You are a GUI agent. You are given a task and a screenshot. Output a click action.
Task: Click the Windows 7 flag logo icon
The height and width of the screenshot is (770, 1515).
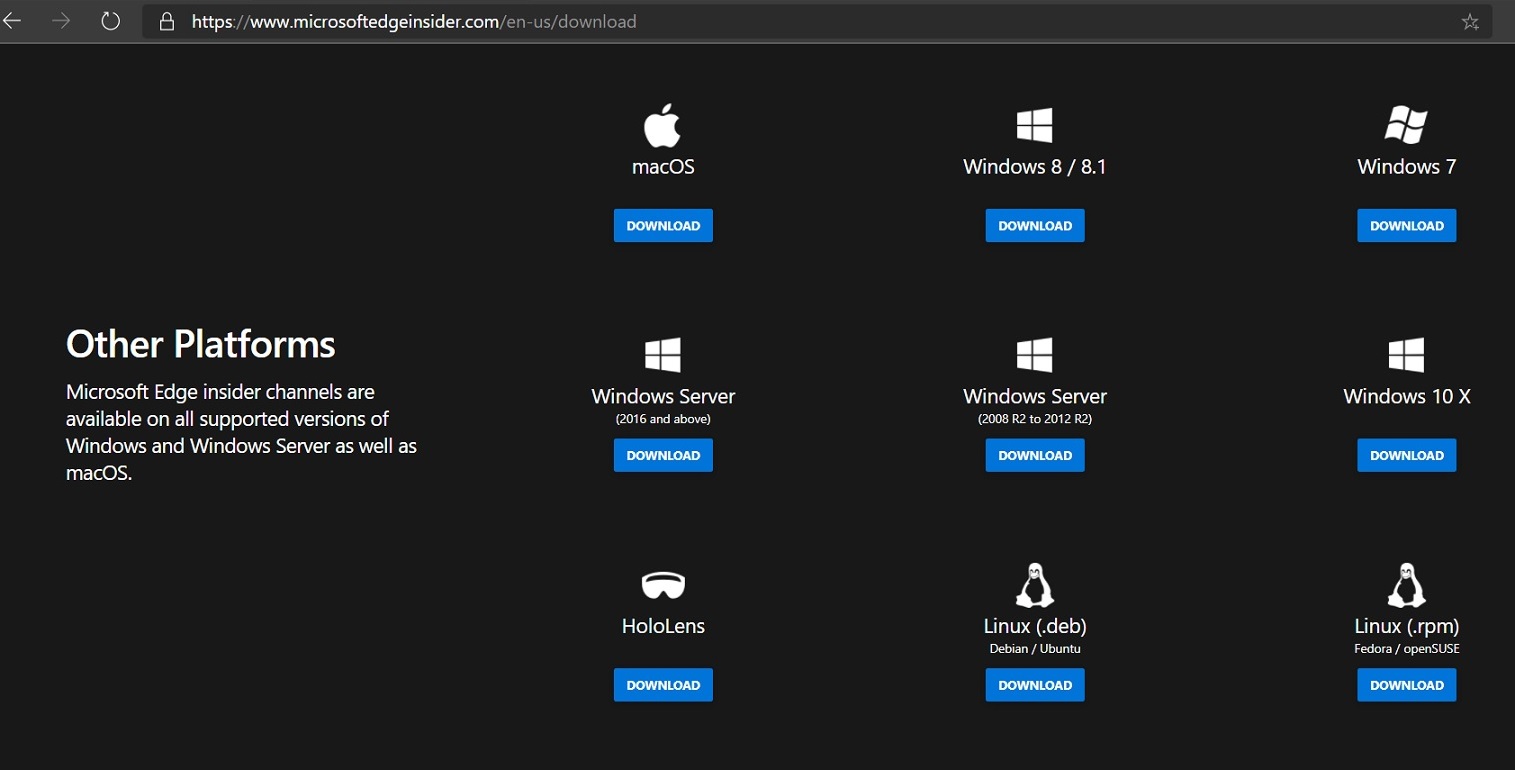tap(1406, 126)
